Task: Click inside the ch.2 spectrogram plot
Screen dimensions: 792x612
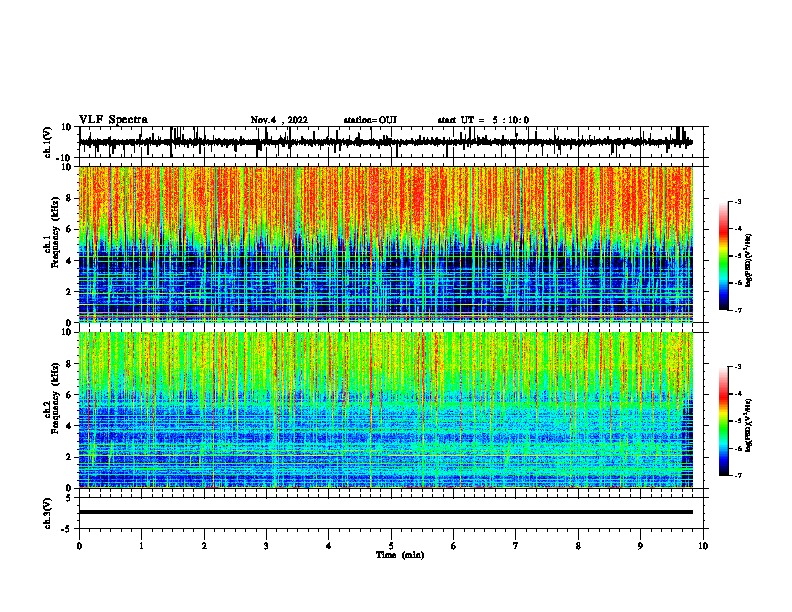Action: coord(386,410)
